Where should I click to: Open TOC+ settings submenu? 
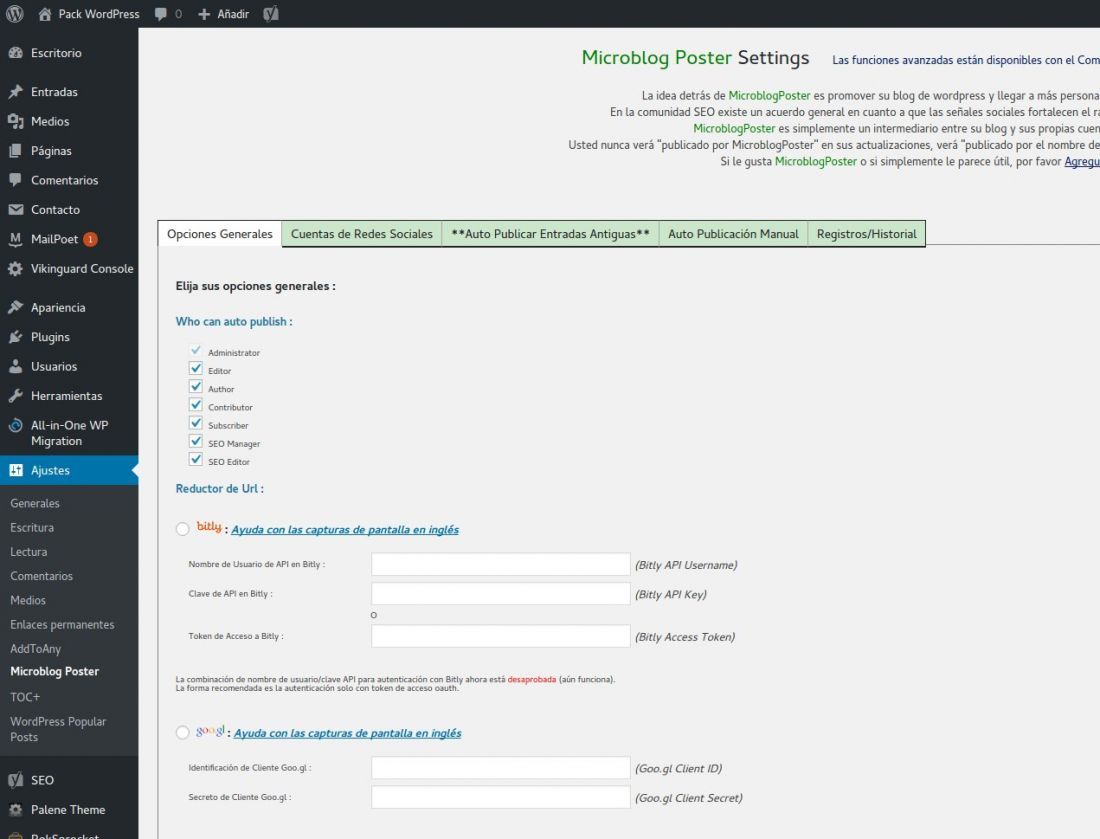25,697
